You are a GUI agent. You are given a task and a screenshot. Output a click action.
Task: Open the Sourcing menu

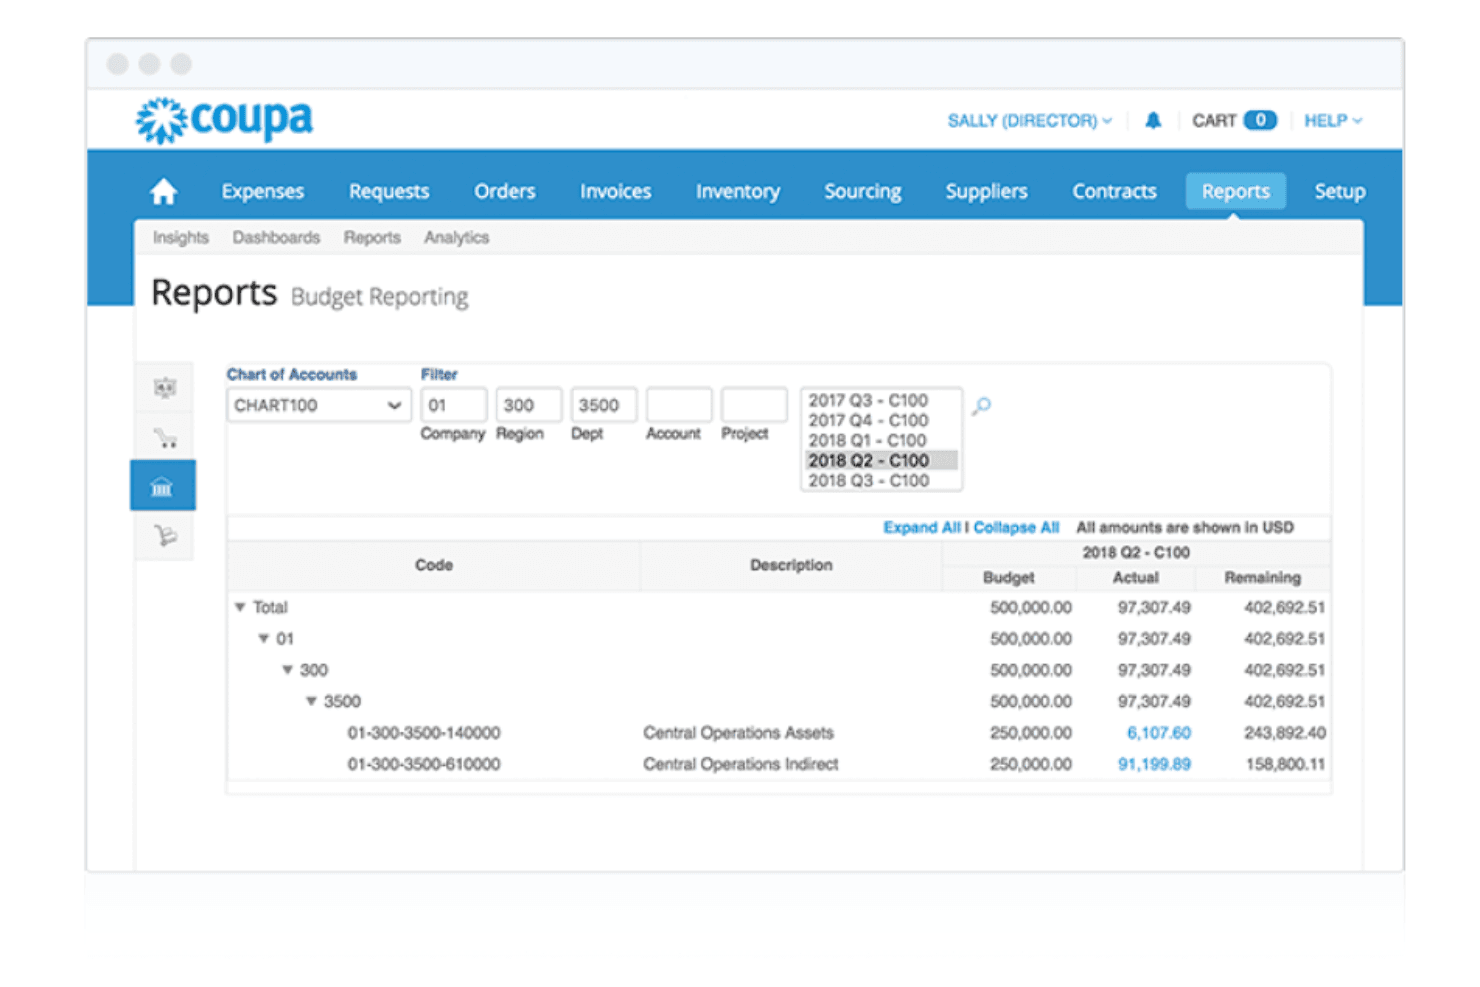863,191
